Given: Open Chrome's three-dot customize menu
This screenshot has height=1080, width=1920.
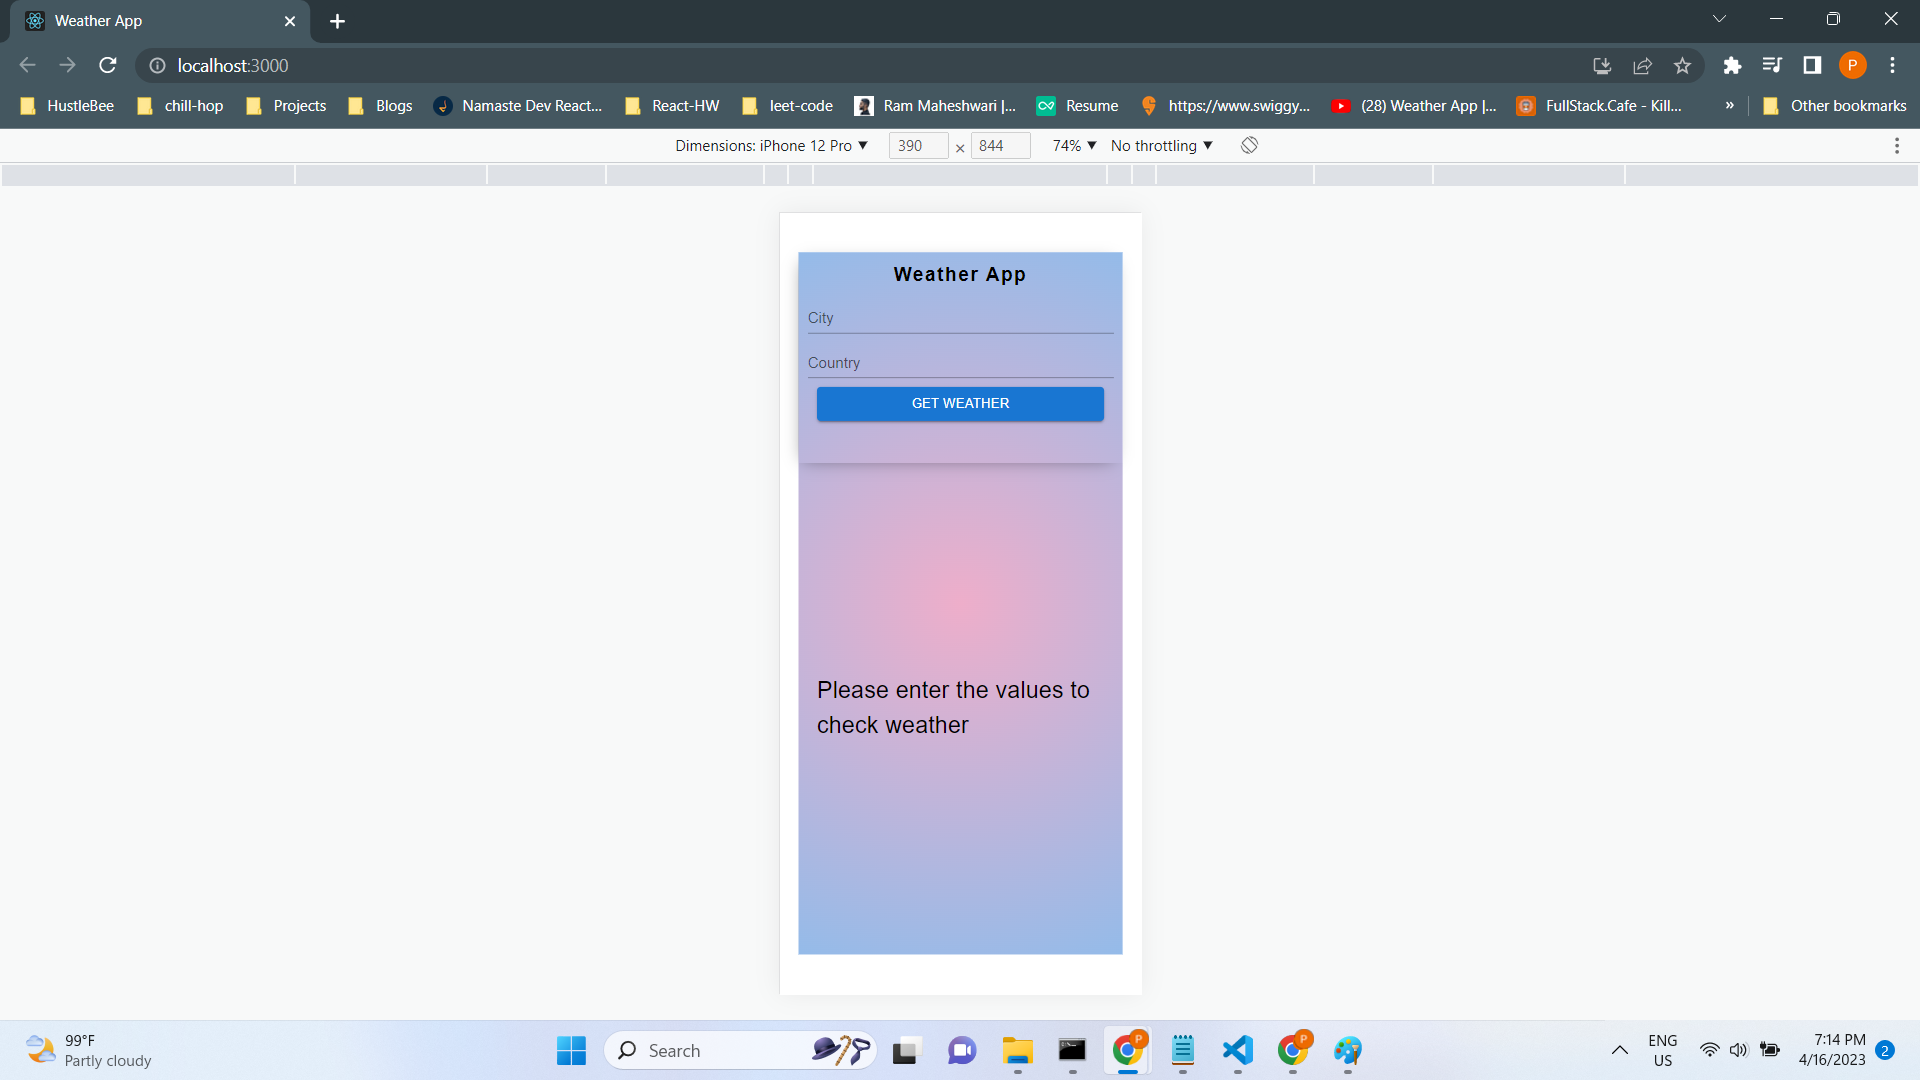Looking at the screenshot, I should pyautogui.click(x=1892, y=65).
